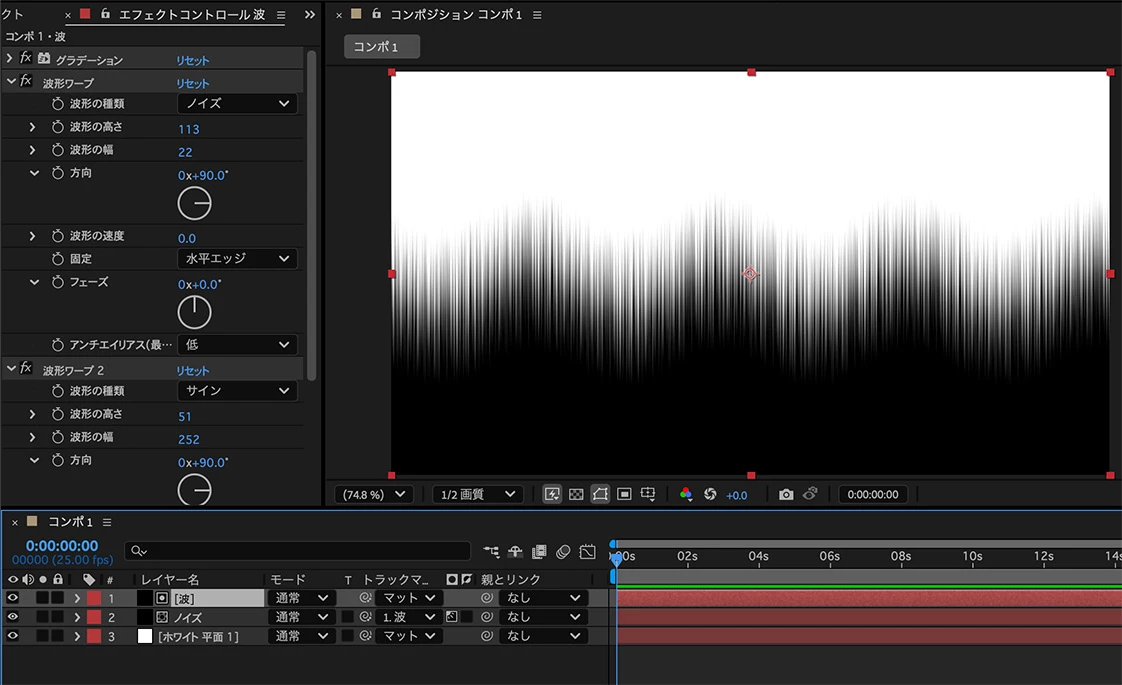
Task: Toggle the fx switch for 波形ワープ 2 effect
Action: pos(26,368)
